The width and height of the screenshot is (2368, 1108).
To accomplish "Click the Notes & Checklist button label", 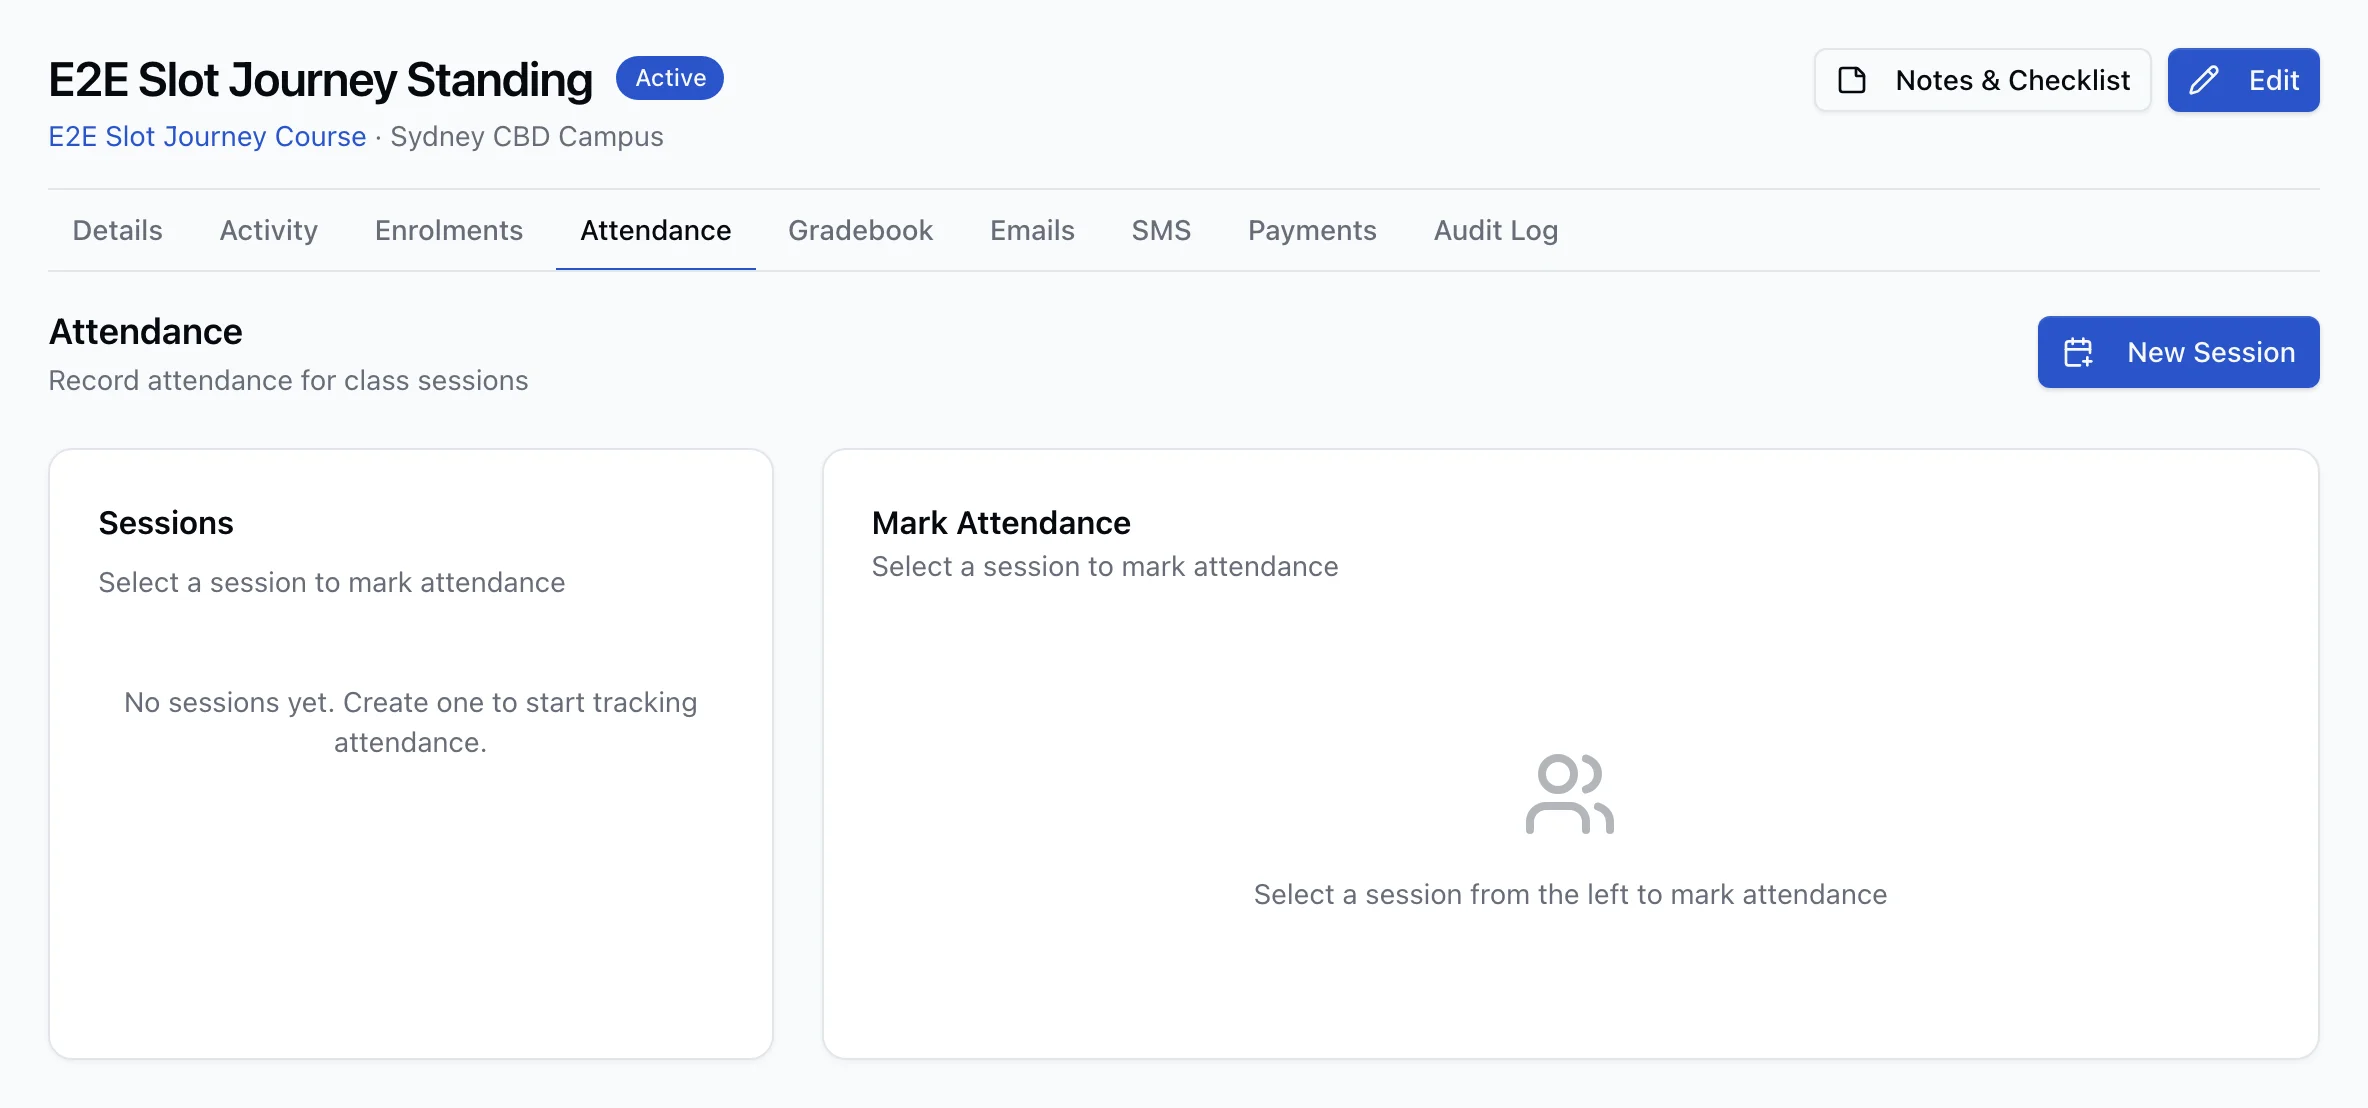I will pyautogui.click(x=2013, y=80).
